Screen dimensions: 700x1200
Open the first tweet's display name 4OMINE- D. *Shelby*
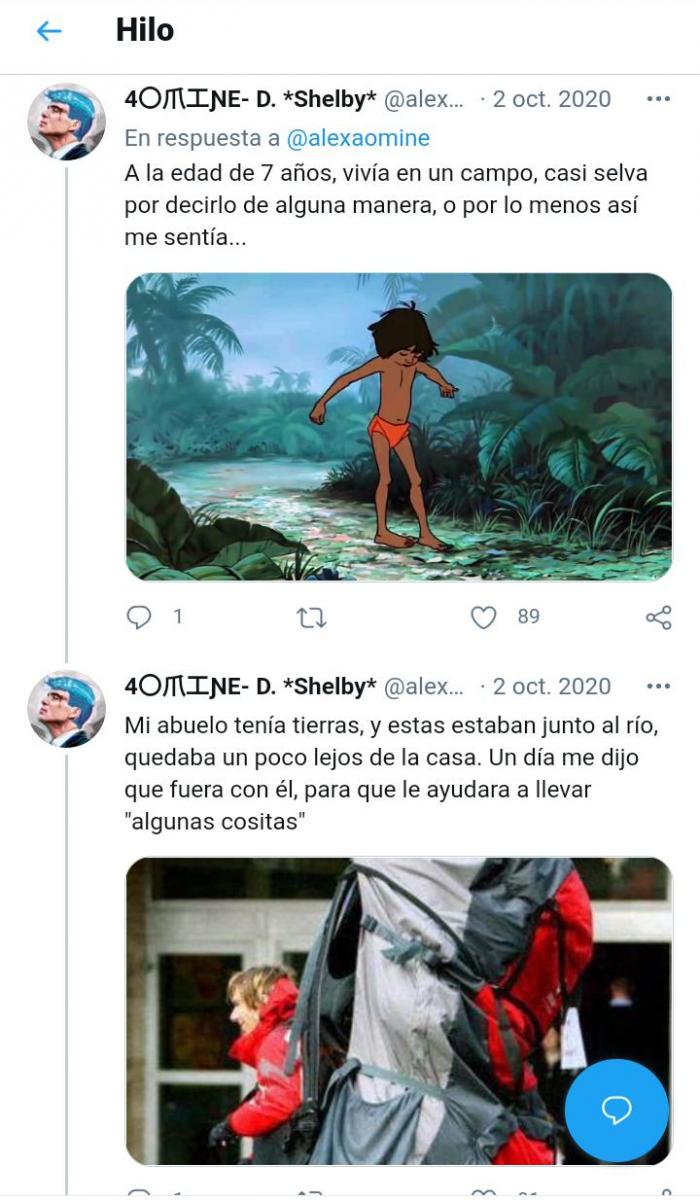(250, 99)
